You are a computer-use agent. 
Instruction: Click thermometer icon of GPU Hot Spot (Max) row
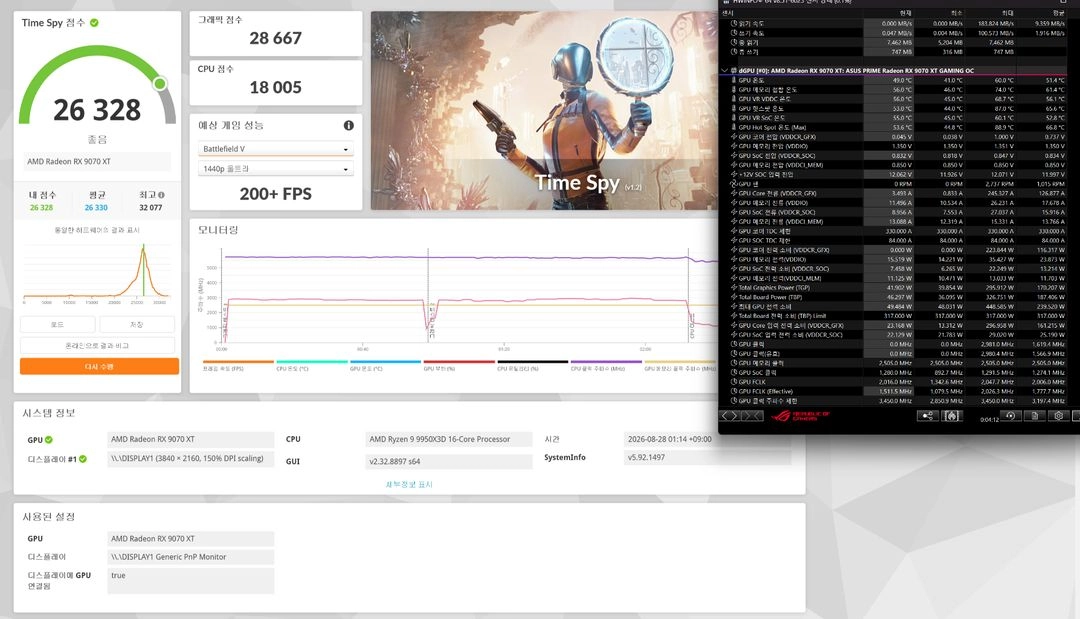click(734, 127)
